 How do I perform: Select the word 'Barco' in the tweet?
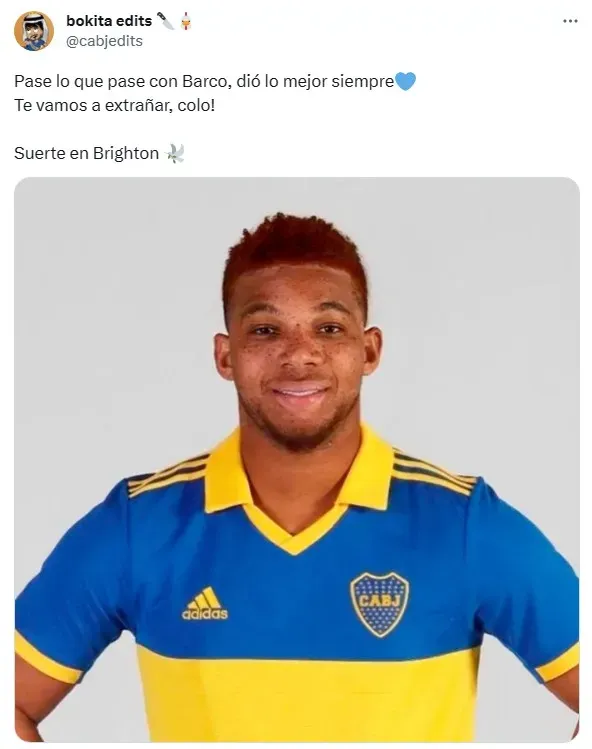pos(204,81)
